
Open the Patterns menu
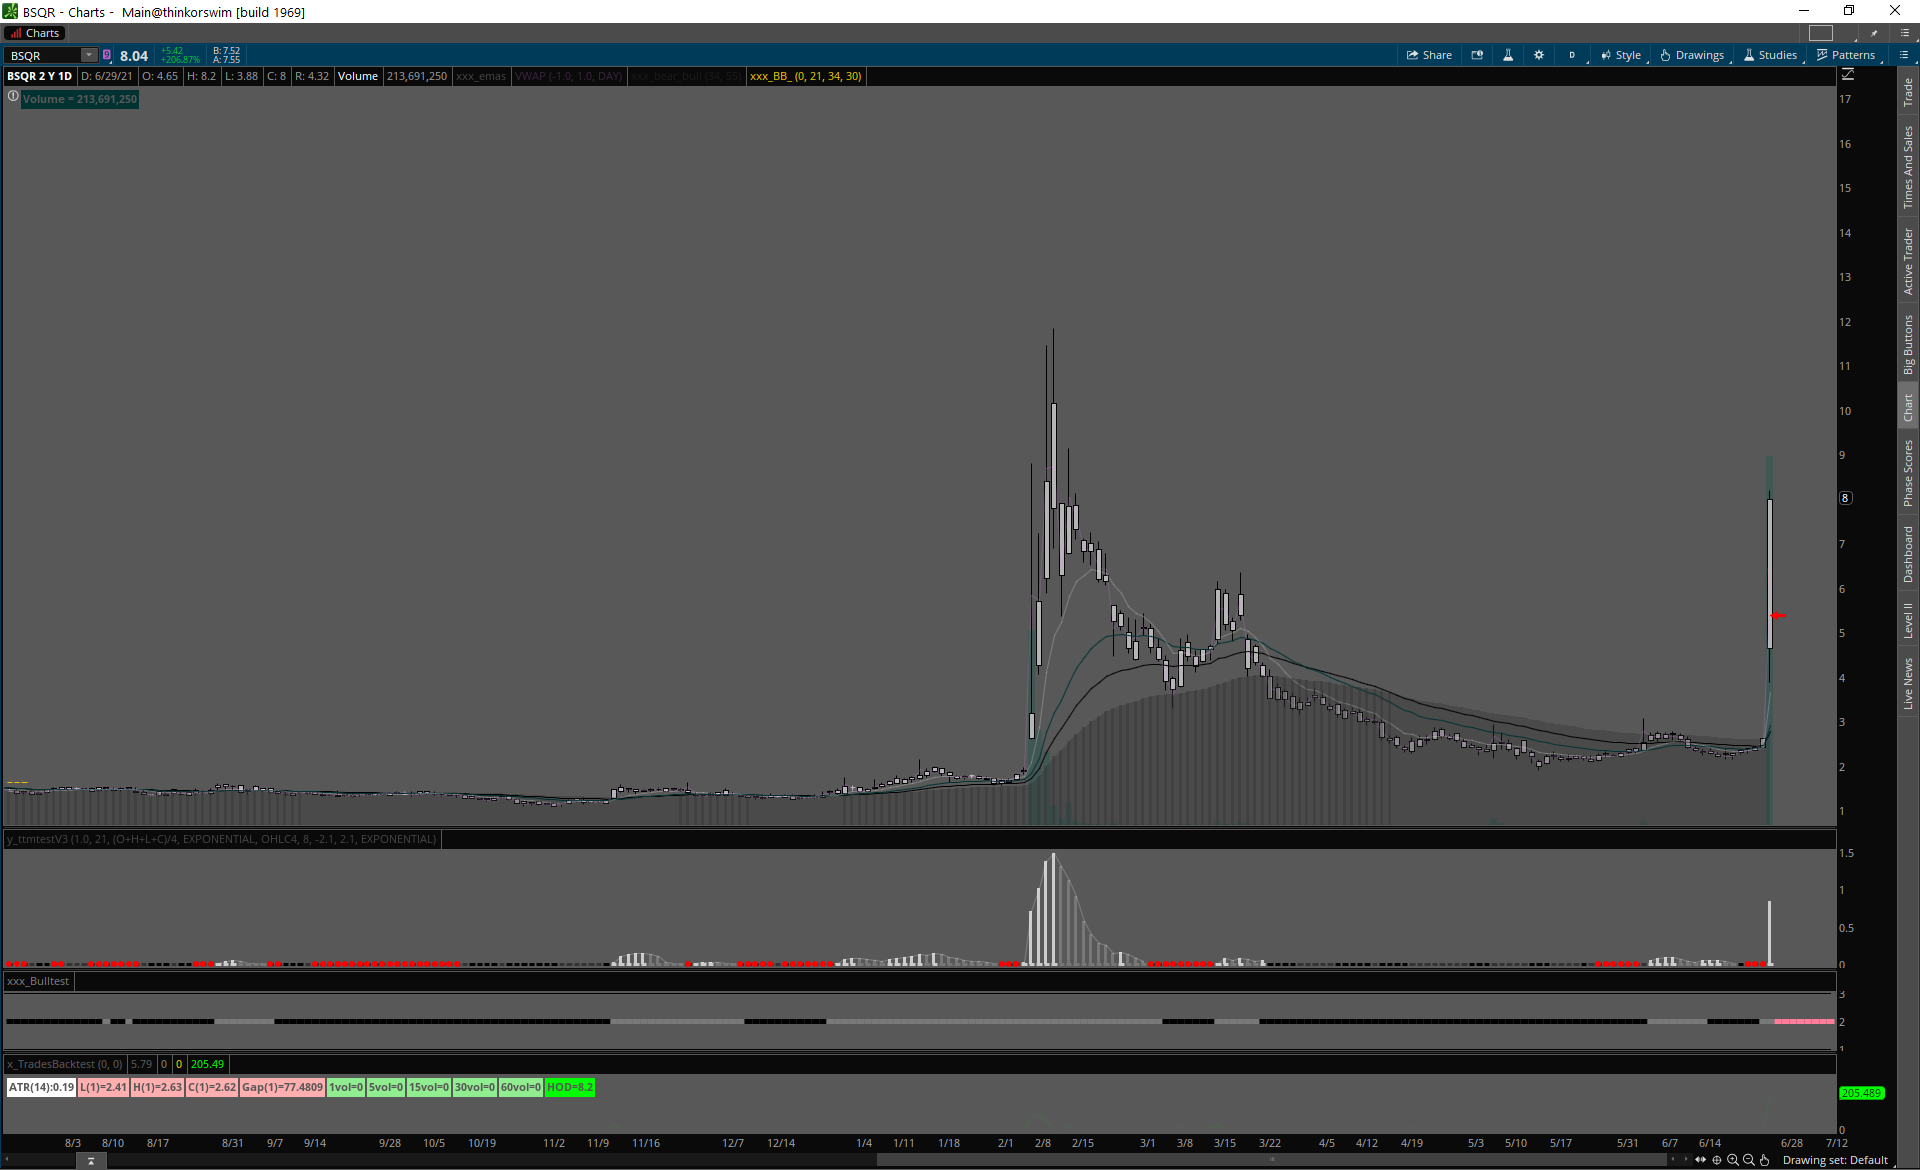pyautogui.click(x=1846, y=55)
